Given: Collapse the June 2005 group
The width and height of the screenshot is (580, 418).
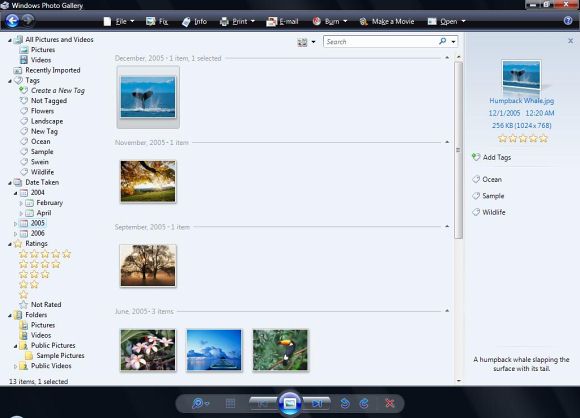Looking at the screenshot, I should tap(447, 311).
